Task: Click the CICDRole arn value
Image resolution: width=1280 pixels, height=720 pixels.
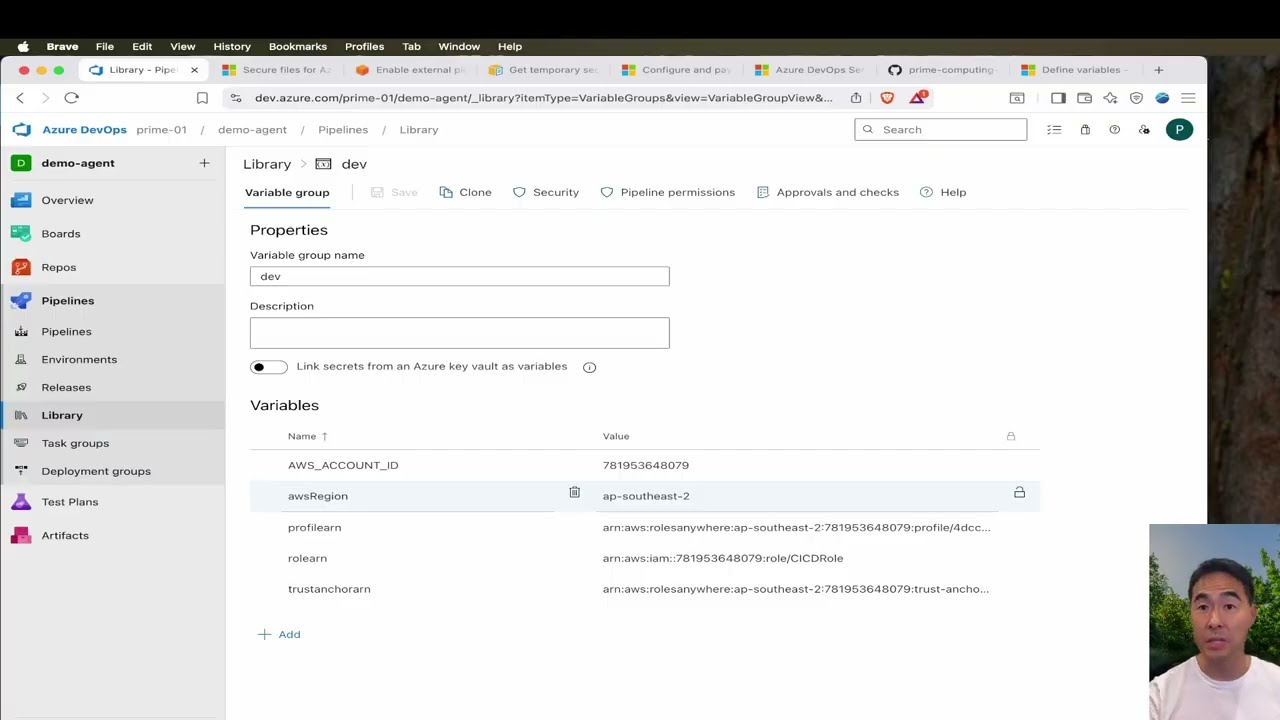Action: [x=722, y=558]
